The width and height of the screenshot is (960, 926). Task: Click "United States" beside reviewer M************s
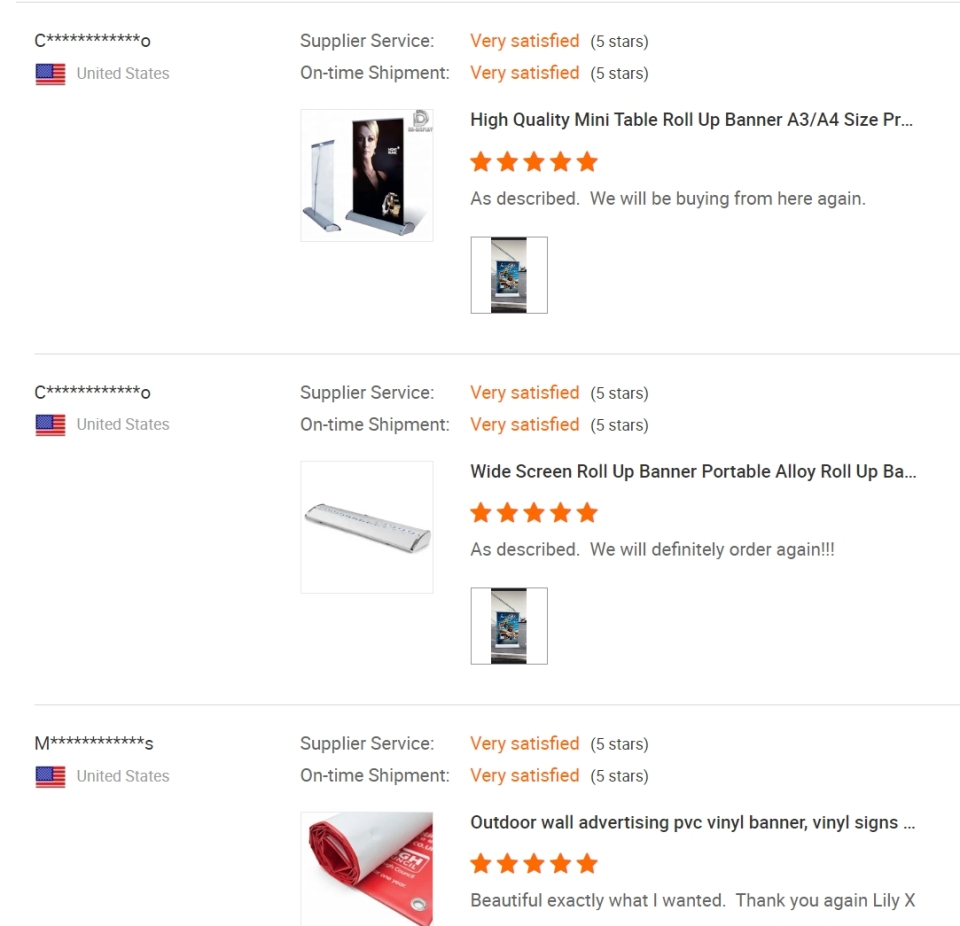123,776
